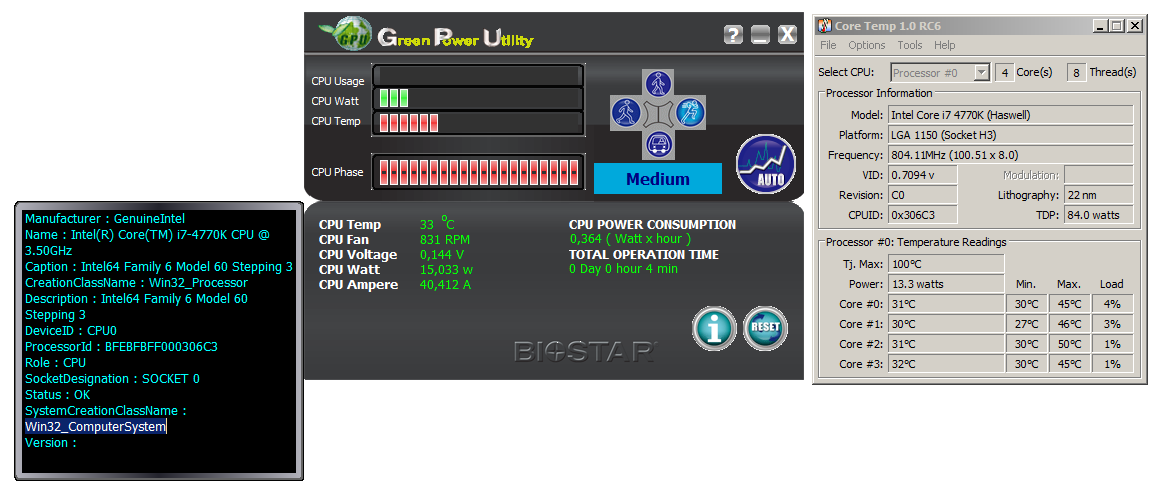The height and width of the screenshot is (504, 1165).
Task: Click the ProcessorId line BFEBFBFF000306C3
Action: coord(121,347)
